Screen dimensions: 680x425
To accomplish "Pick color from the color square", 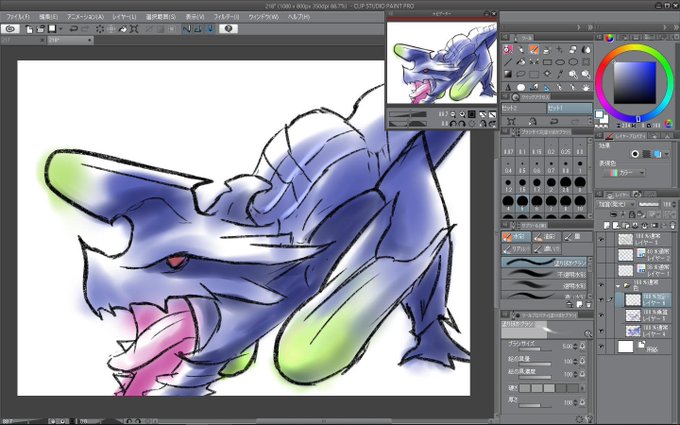I will [634, 82].
